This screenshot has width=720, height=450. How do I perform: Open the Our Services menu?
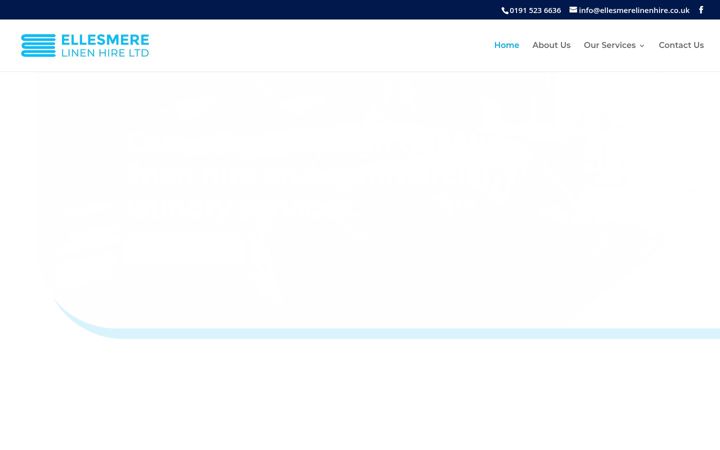(609, 45)
